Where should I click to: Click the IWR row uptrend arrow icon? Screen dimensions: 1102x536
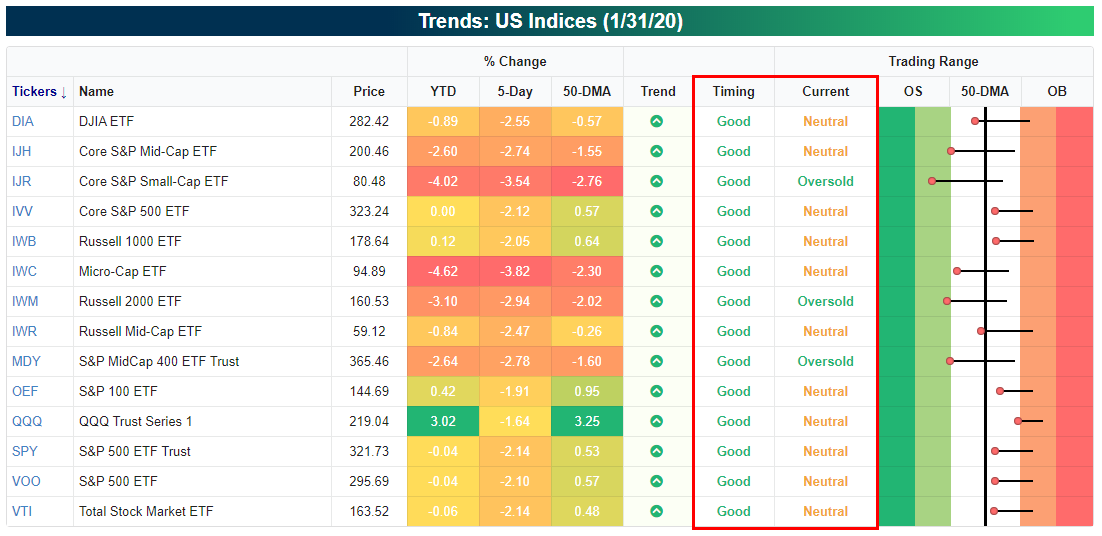(656, 331)
